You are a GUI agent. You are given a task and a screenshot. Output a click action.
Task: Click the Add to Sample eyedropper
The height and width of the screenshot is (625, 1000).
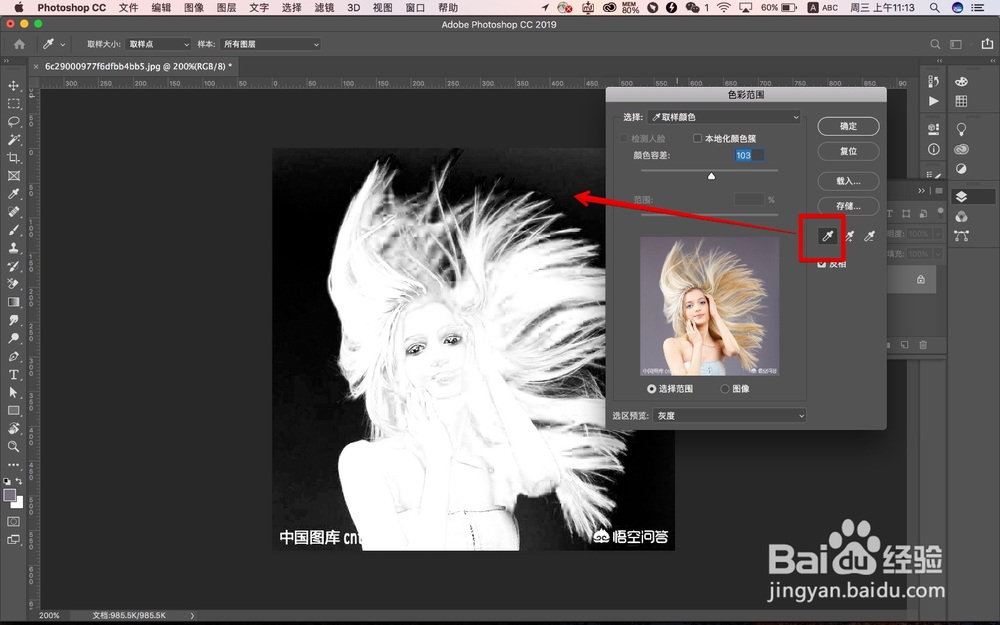(x=849, y=237)
